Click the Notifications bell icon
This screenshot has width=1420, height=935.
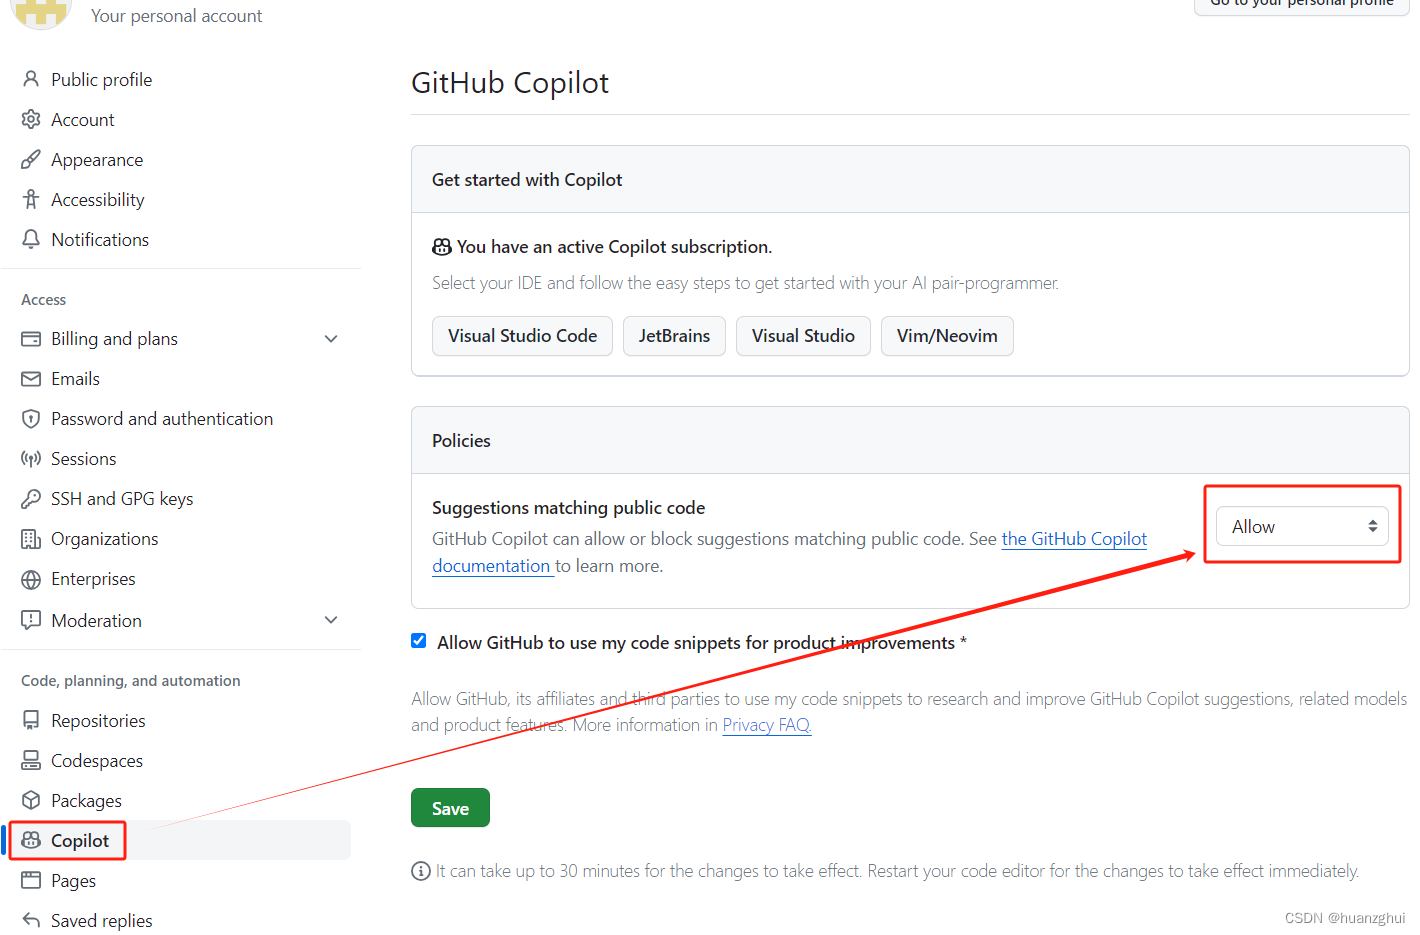(31, 239)
